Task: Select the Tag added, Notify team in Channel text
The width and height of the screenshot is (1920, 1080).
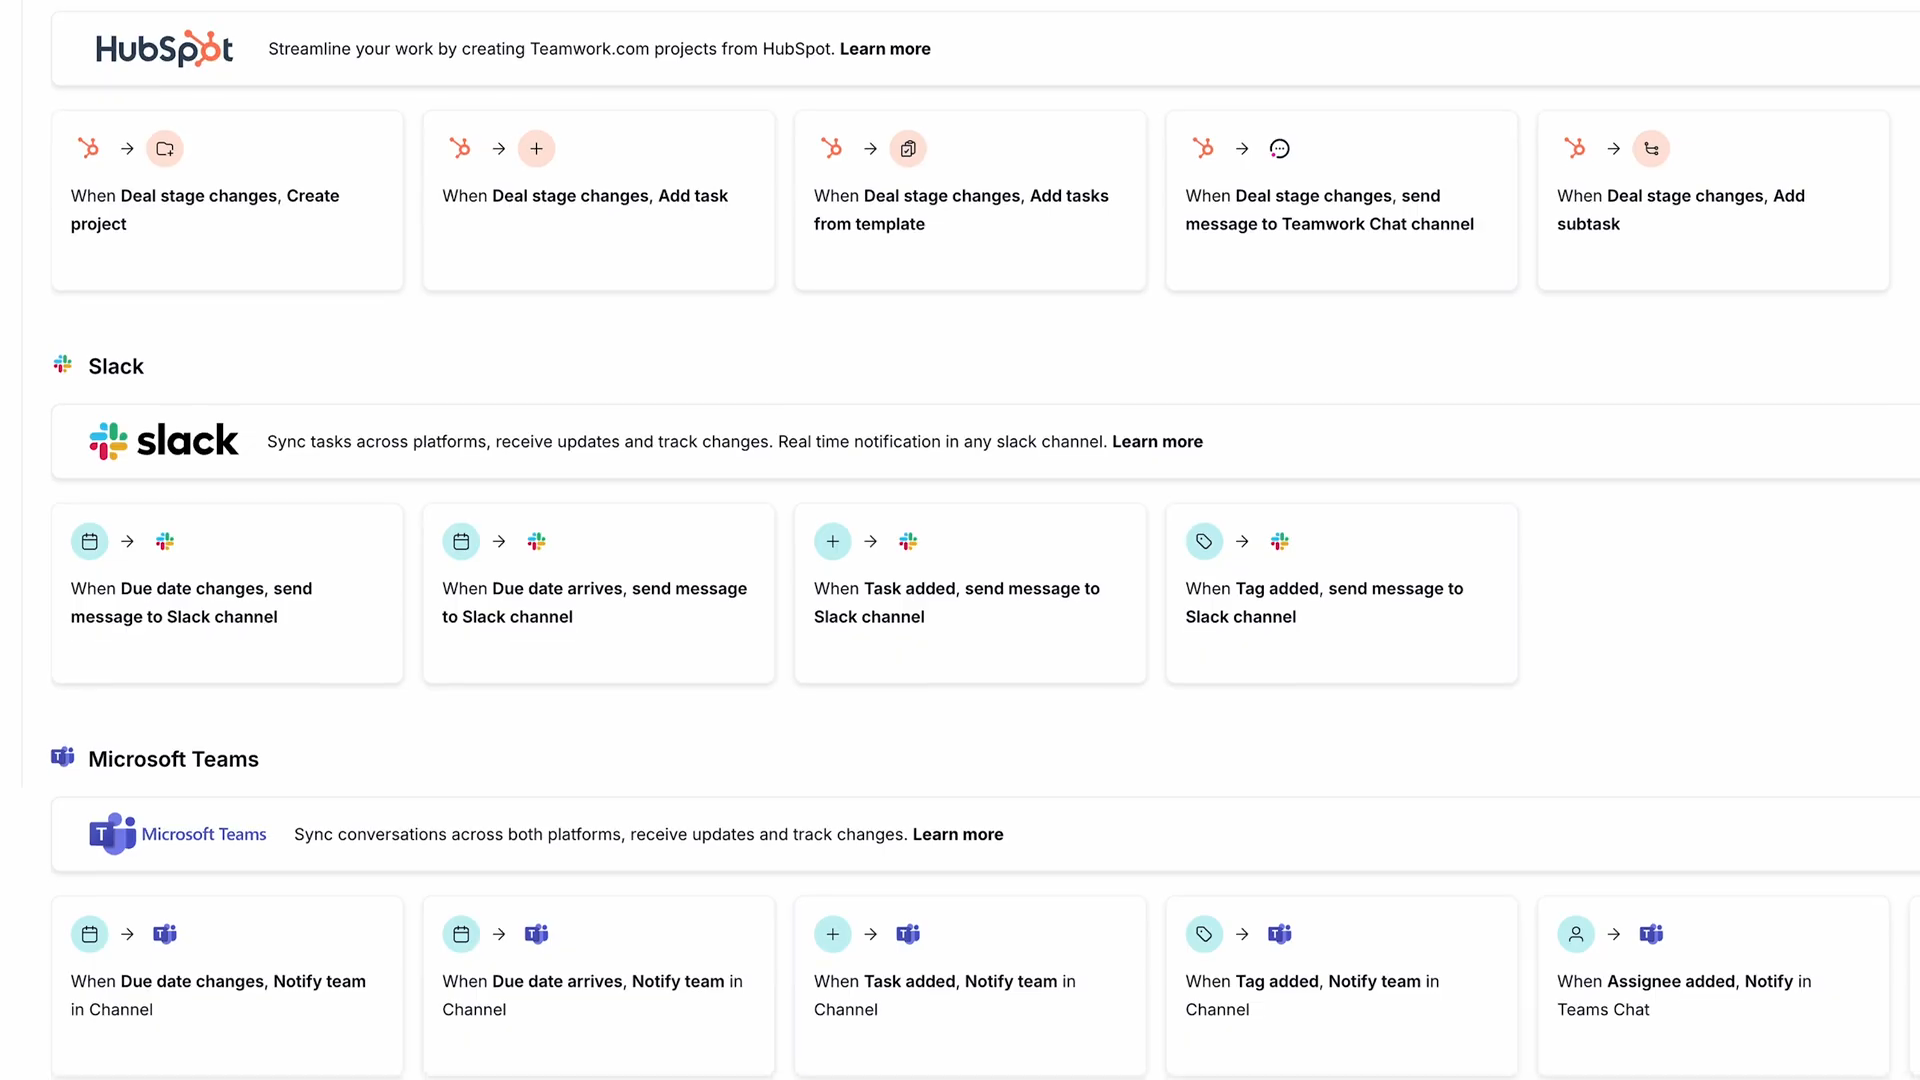Action: click(x=1313, y=996)
